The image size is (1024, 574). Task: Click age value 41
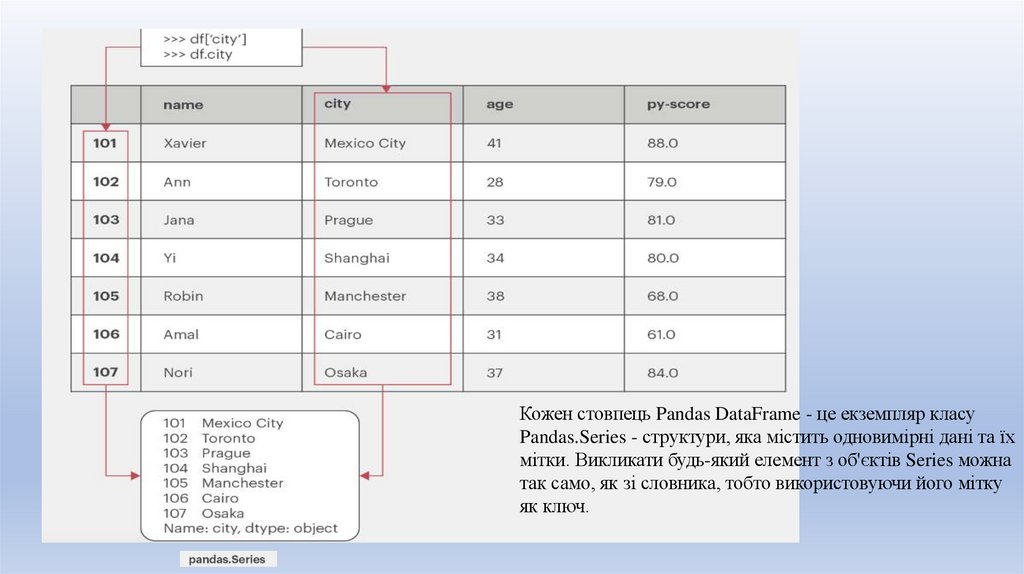(x=494, y=143)
